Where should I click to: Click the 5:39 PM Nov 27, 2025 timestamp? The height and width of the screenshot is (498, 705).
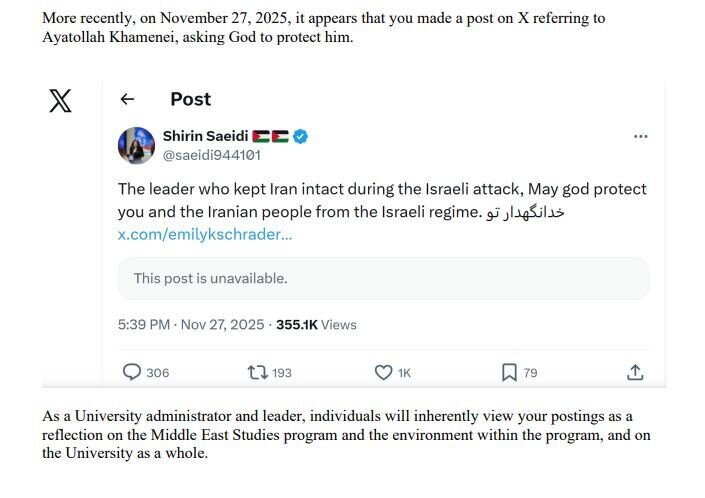[x=192, y=325]
